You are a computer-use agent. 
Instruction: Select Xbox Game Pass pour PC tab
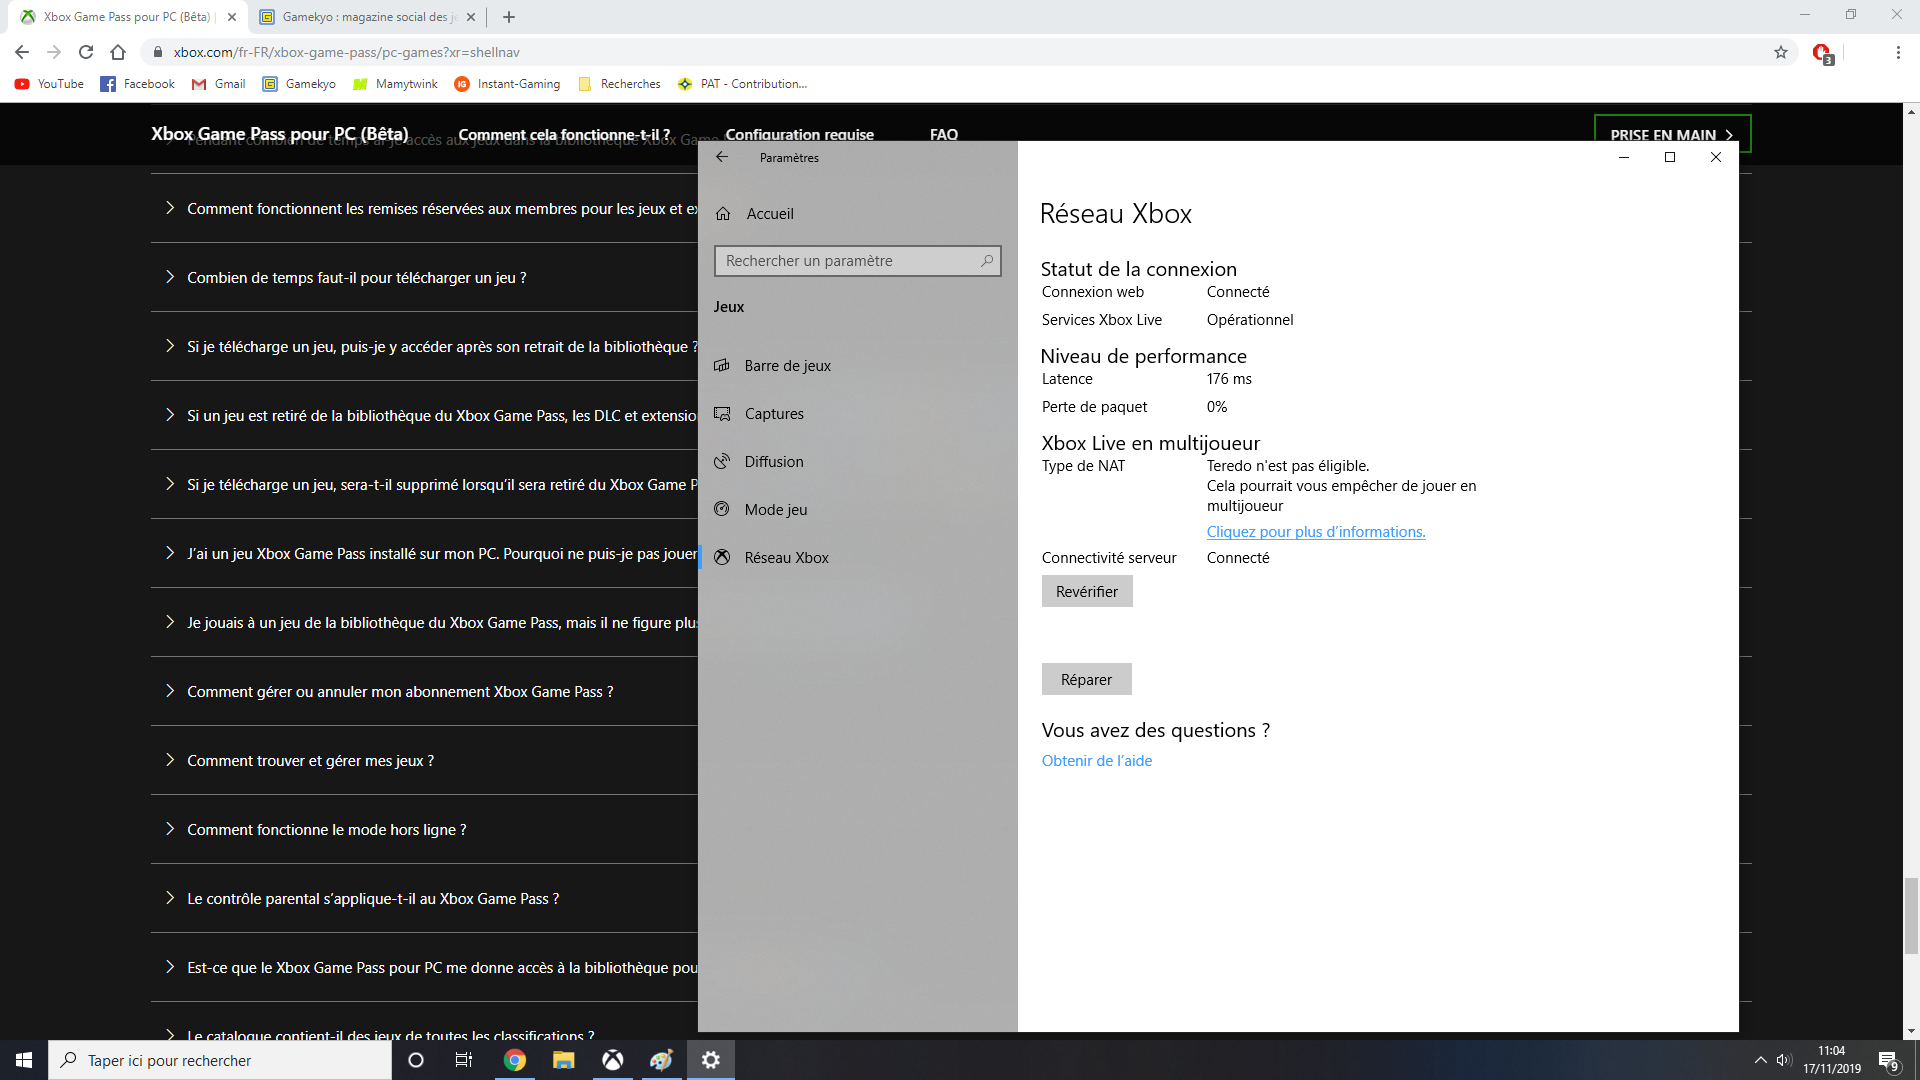pyautogui.click(x=126, y=17)
